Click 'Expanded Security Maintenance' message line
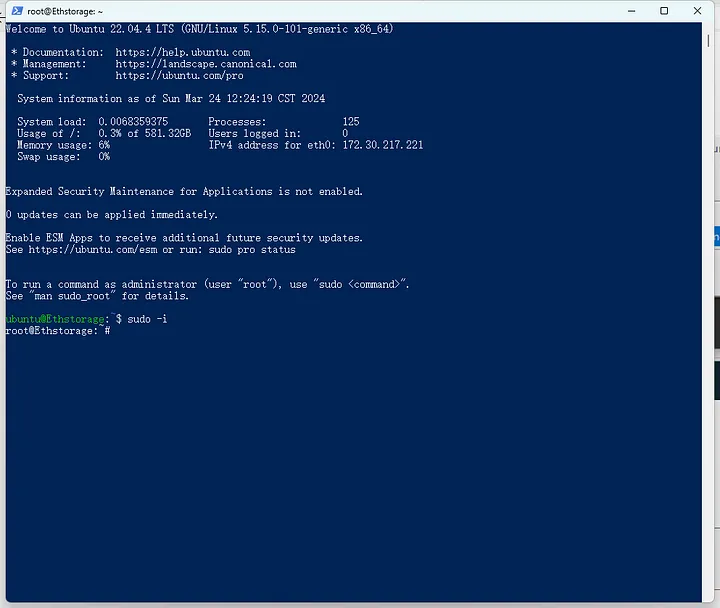Screen dimensions: 720x608 point(184,191)
